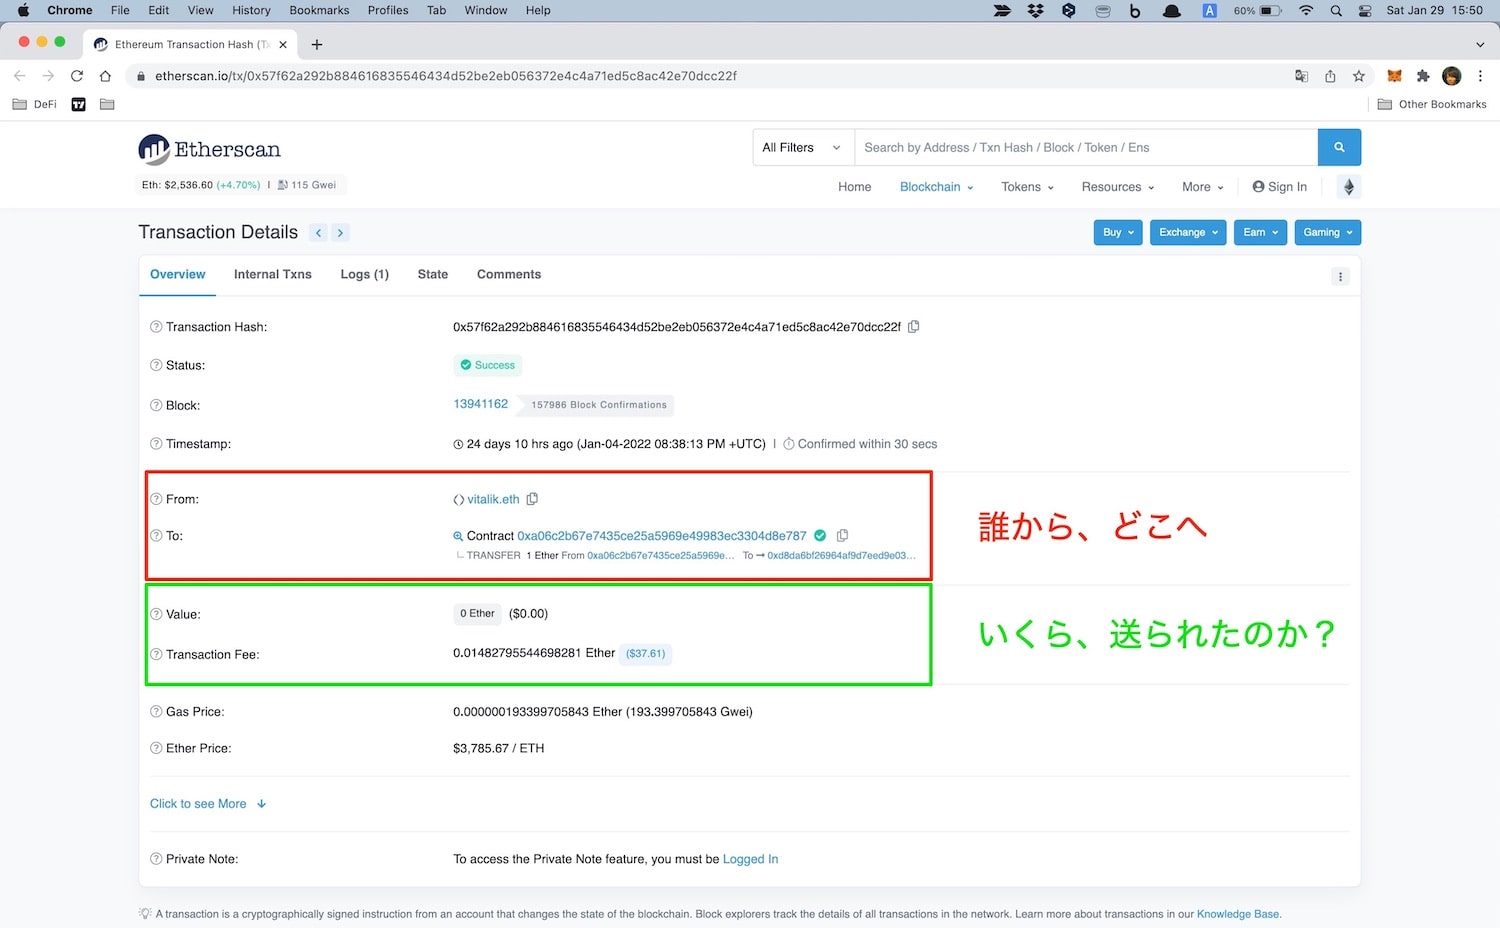Expand the Tokens nav menu
Image resolution: width=1500 pixels, height=928 pixels.
pos(1027,187)
